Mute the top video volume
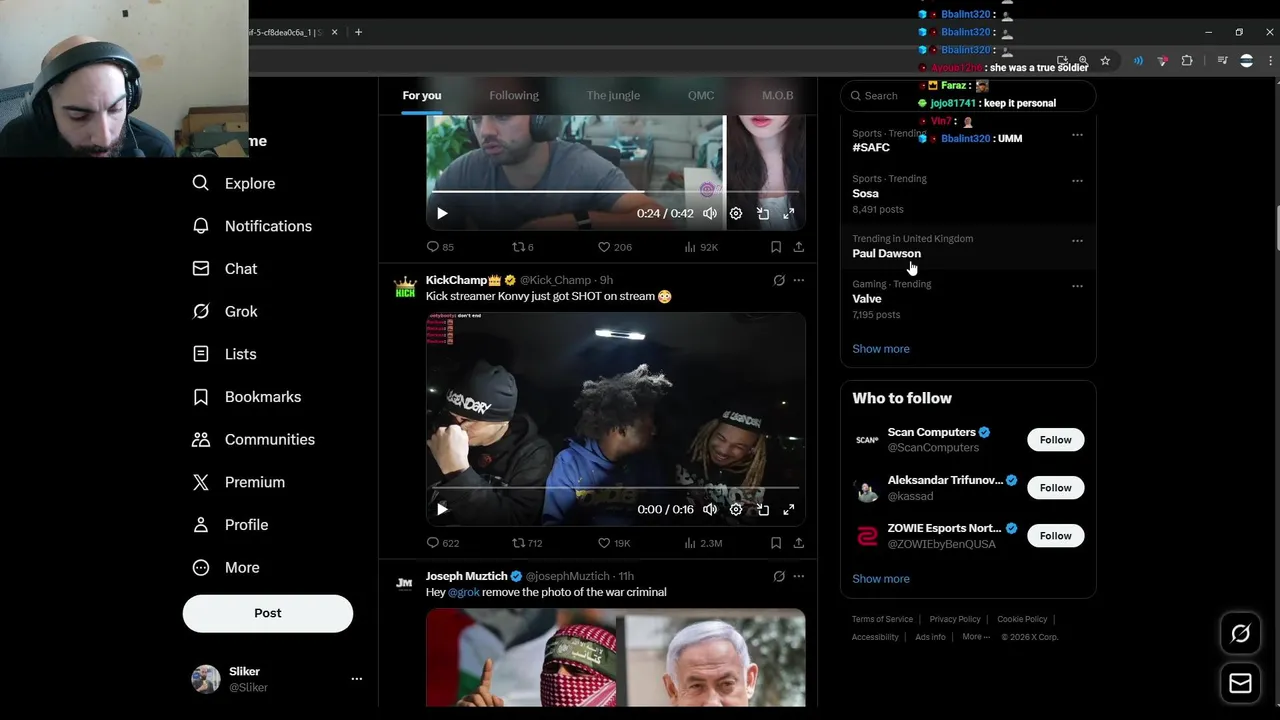 [x=710, y=213]
